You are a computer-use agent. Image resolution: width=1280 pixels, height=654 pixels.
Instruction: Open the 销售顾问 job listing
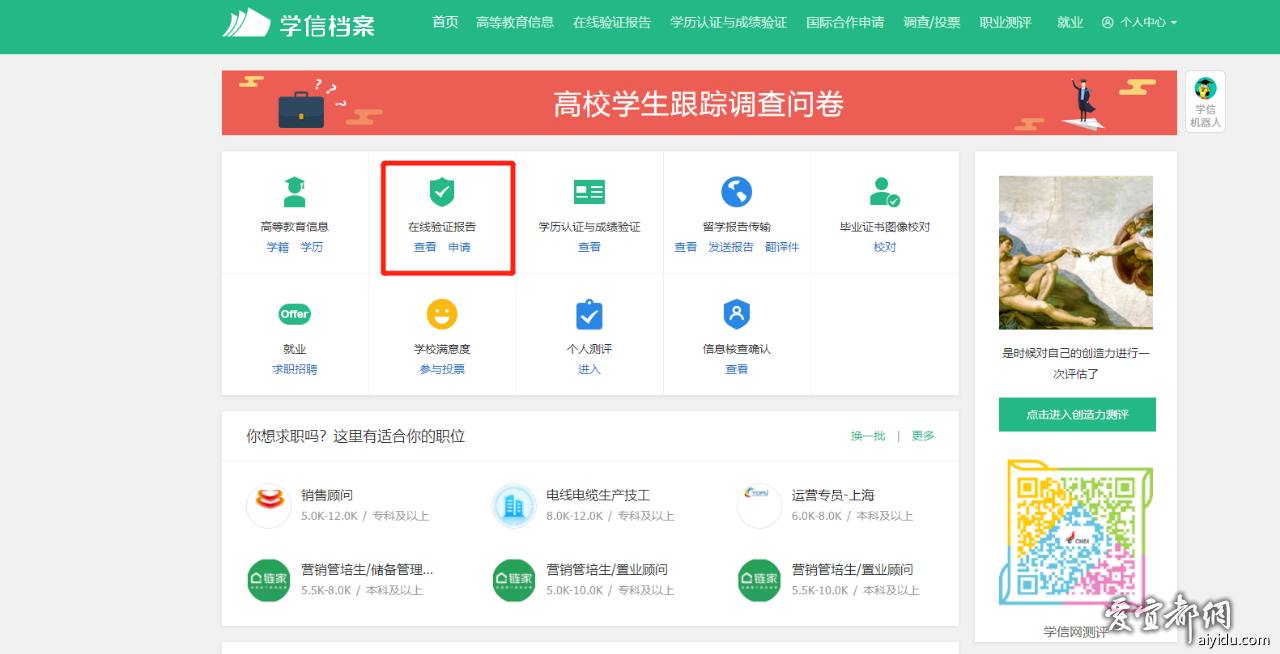click(327, 495)
